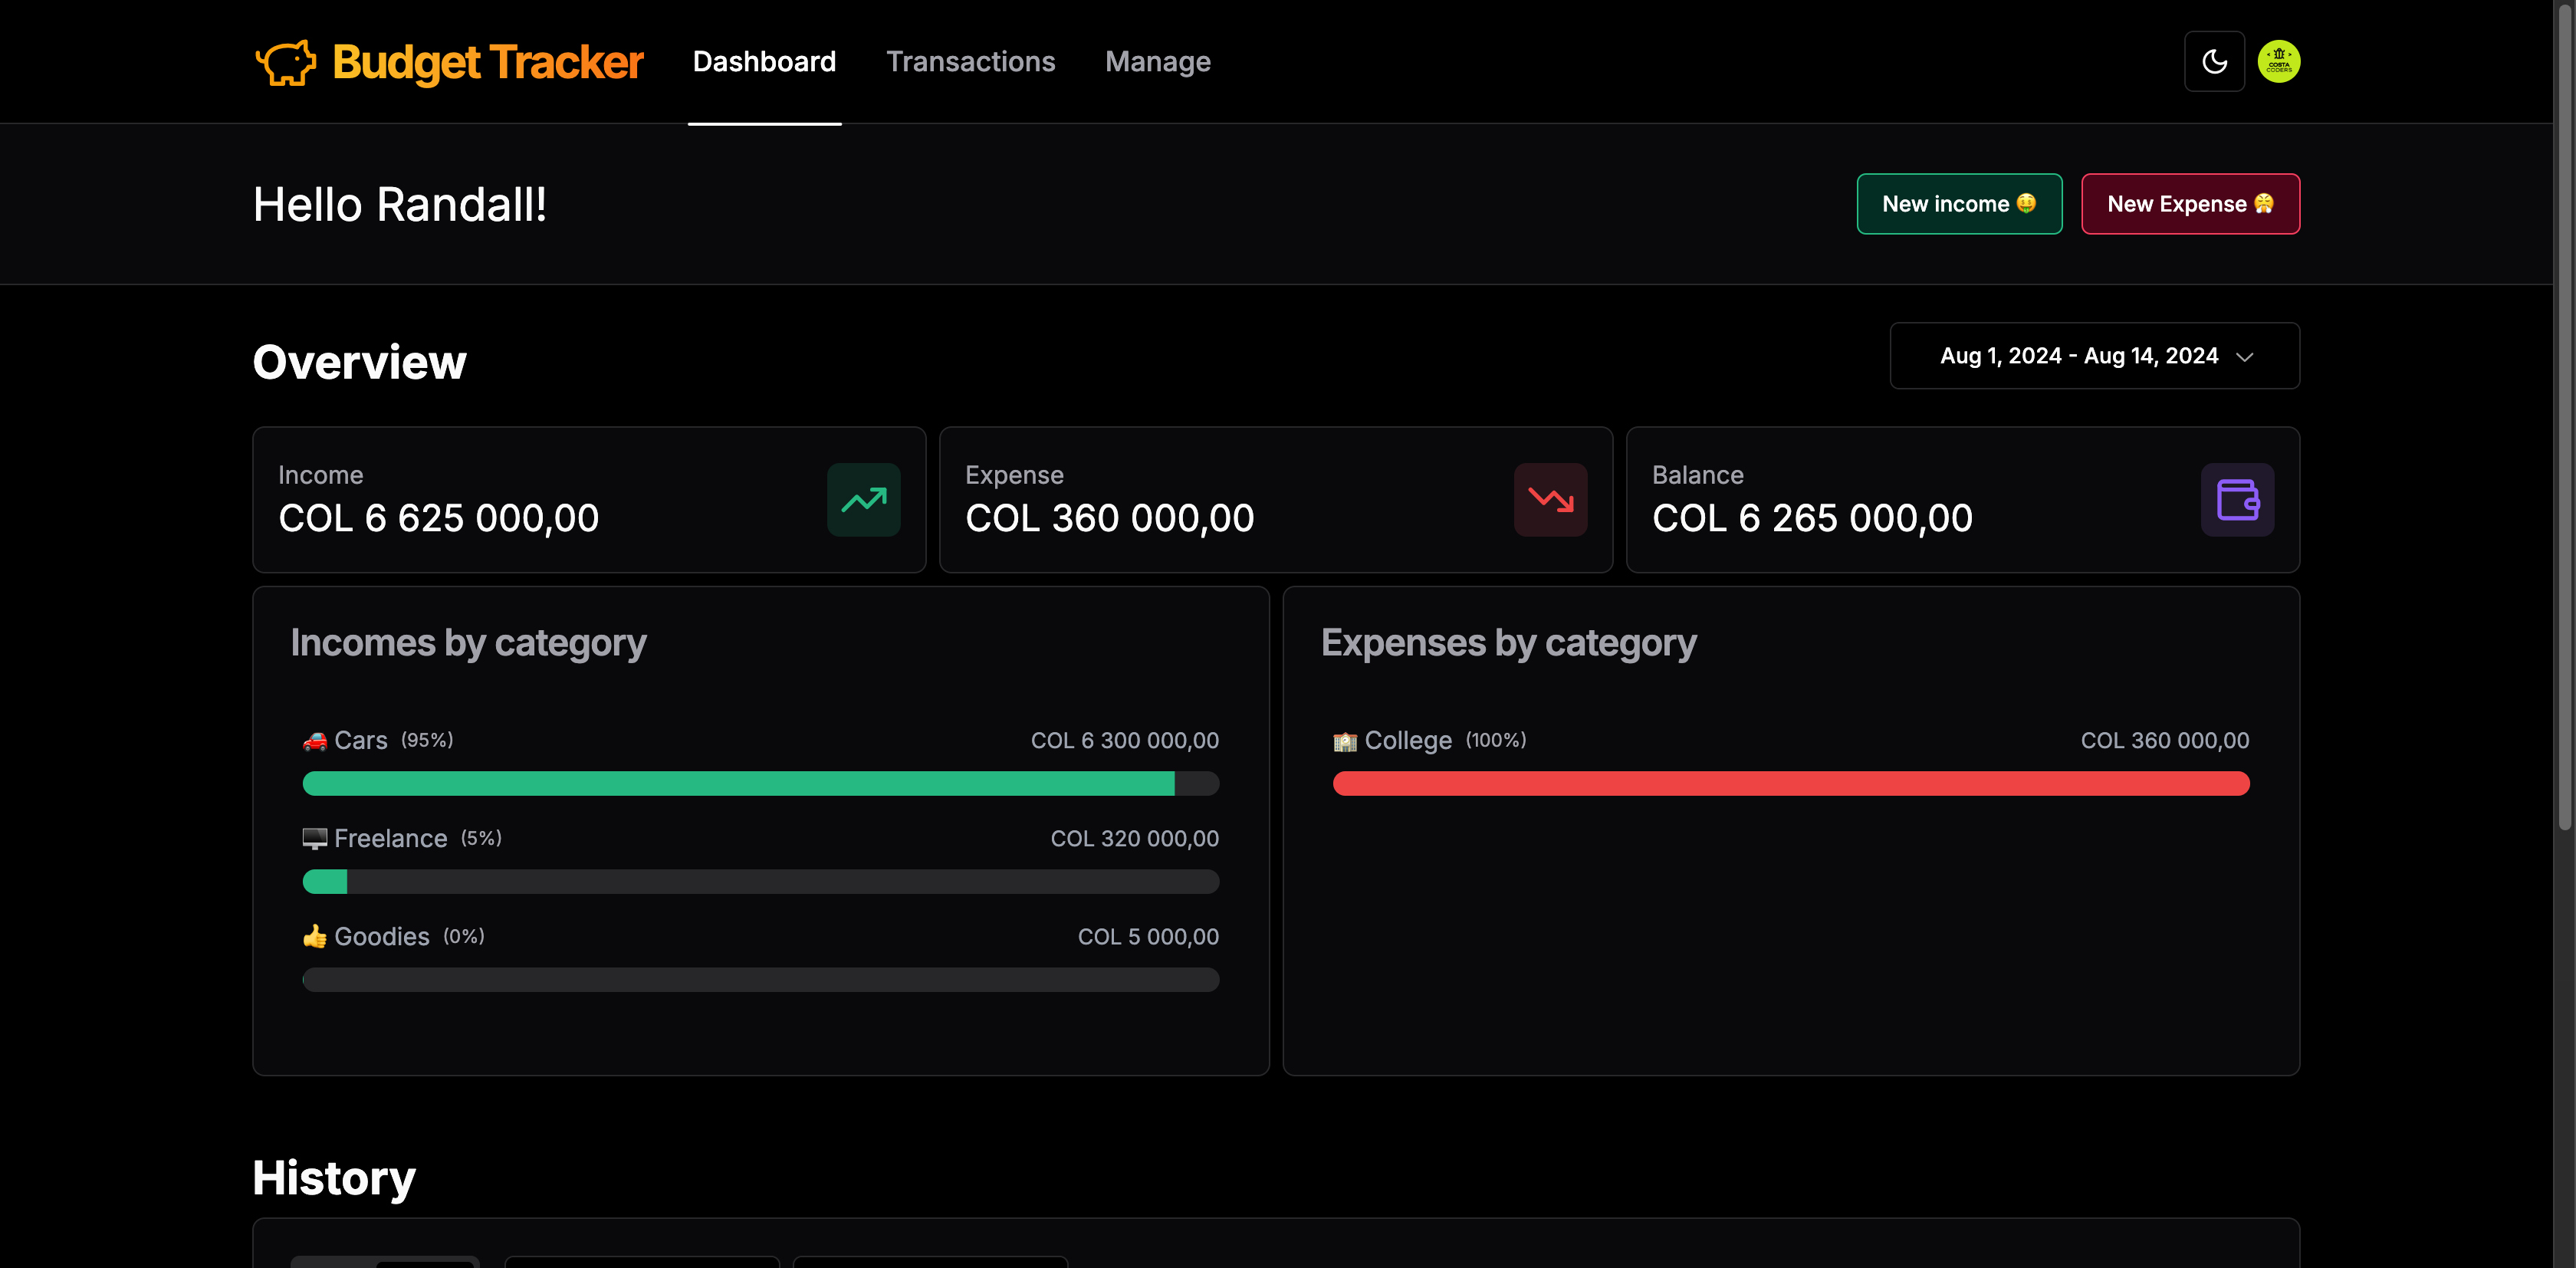Select the Dashboard tab
The width and height of the screenshot is (2576, 1268).
tap(764, 62)
